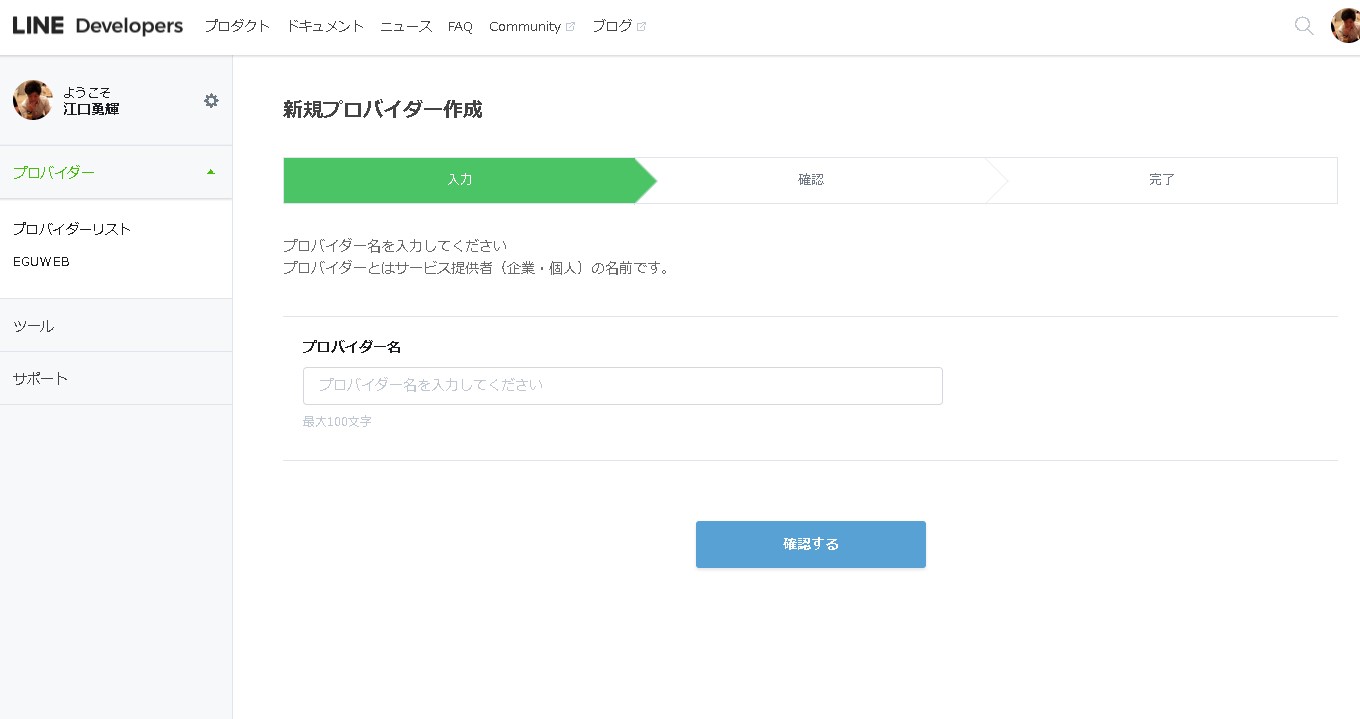
Task: Go to the FAQ page
Action: 459,26
